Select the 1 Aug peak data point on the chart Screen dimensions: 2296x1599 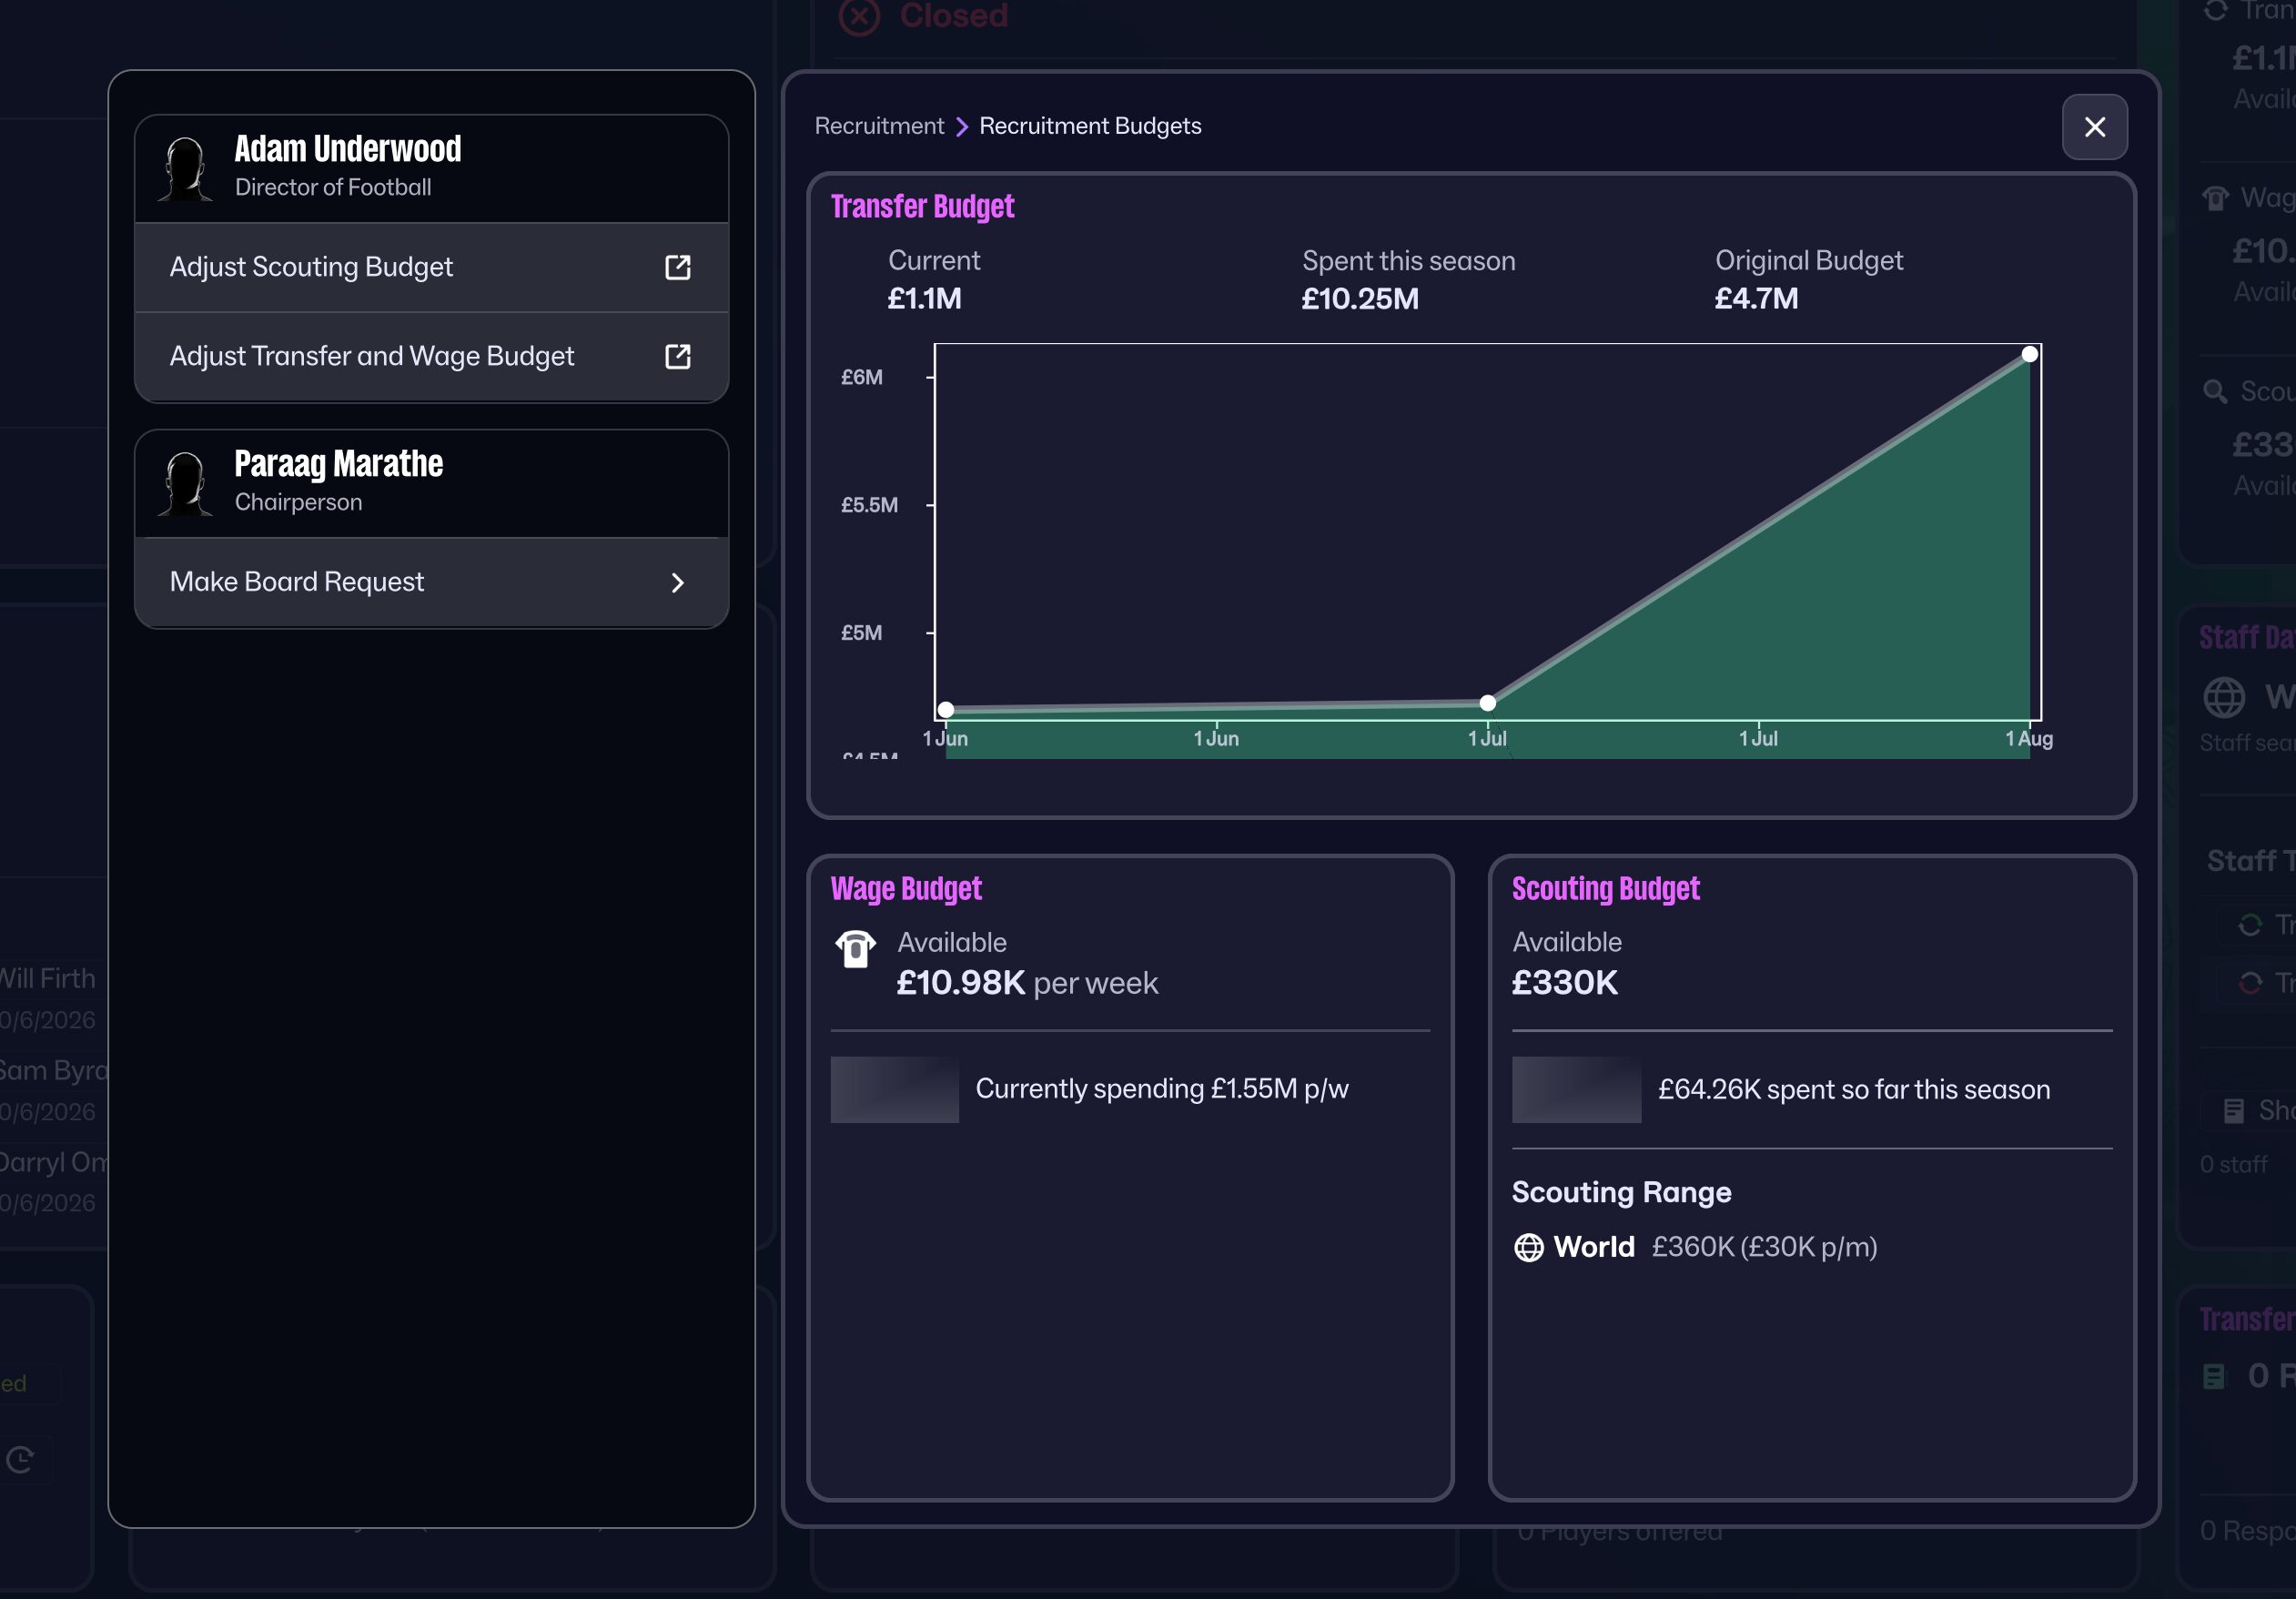tap(2029, 354)
